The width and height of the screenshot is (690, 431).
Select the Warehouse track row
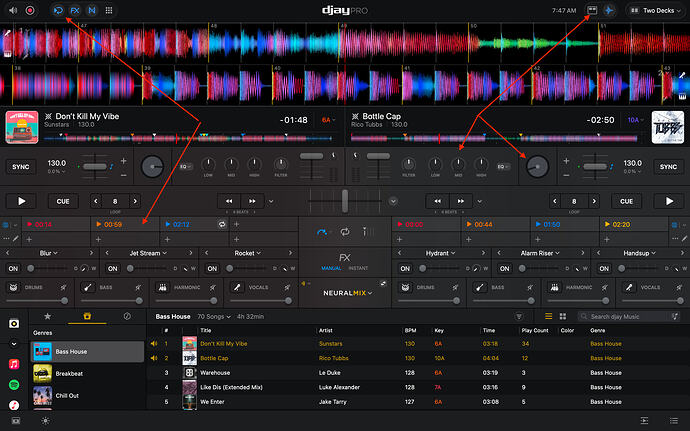[x=418, y=372]
